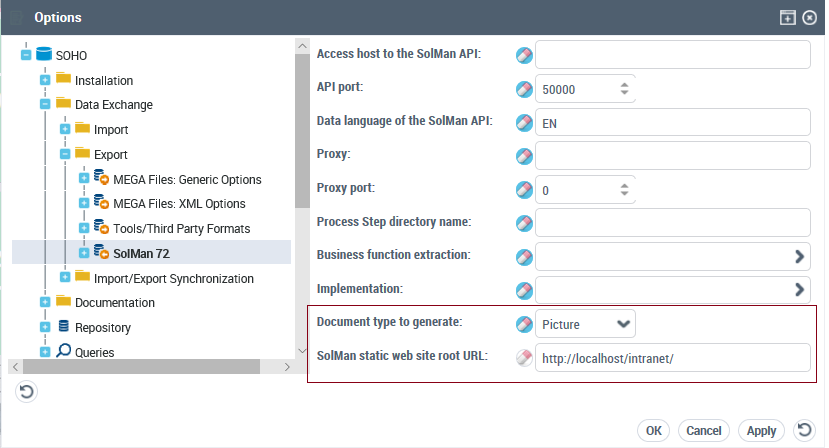Open the Implementation field chevron
The width and height of the screenshot is (829, 448).
[800, 290]
